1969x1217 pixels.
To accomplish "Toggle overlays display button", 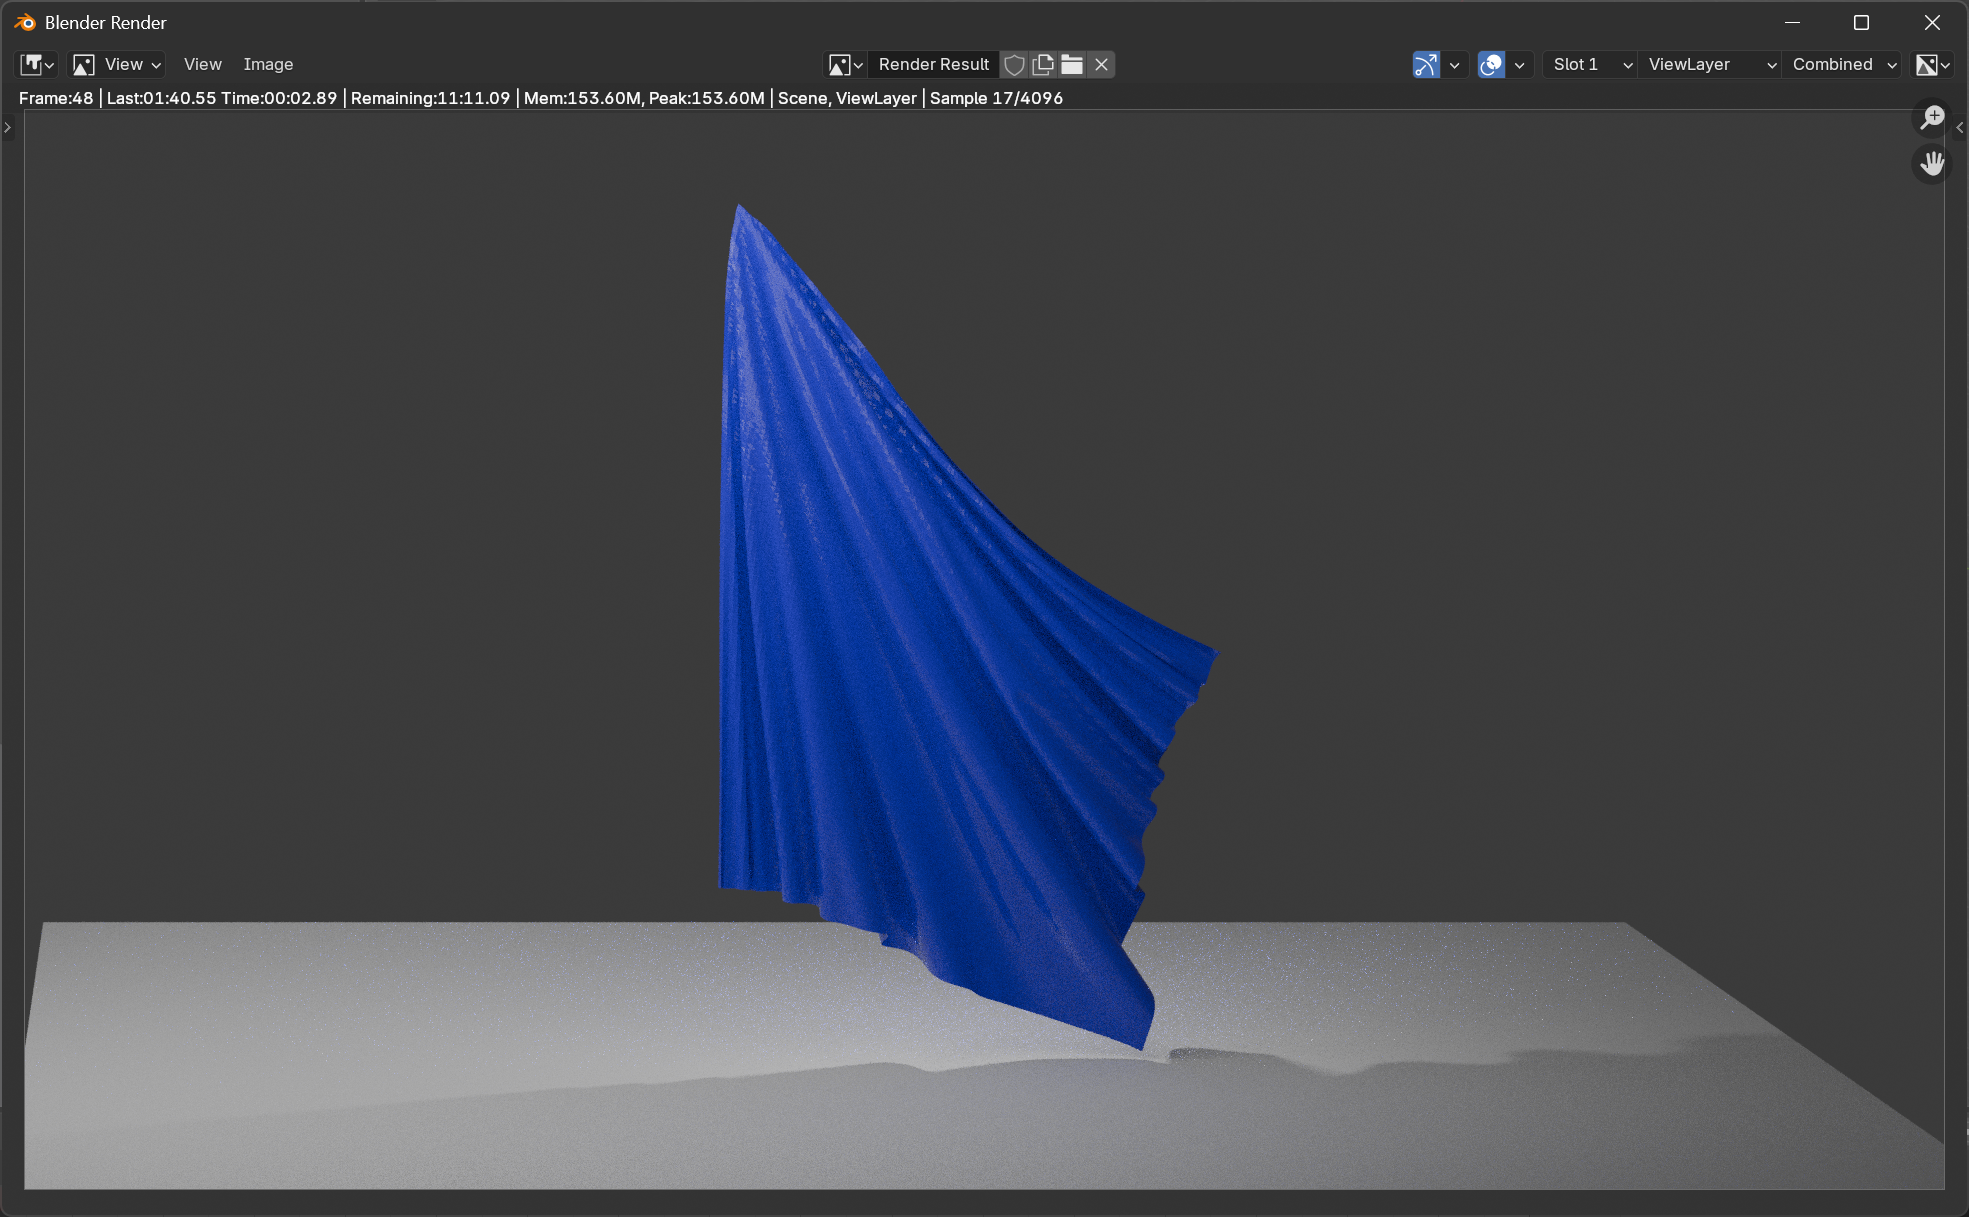I will pos(1491,64).
